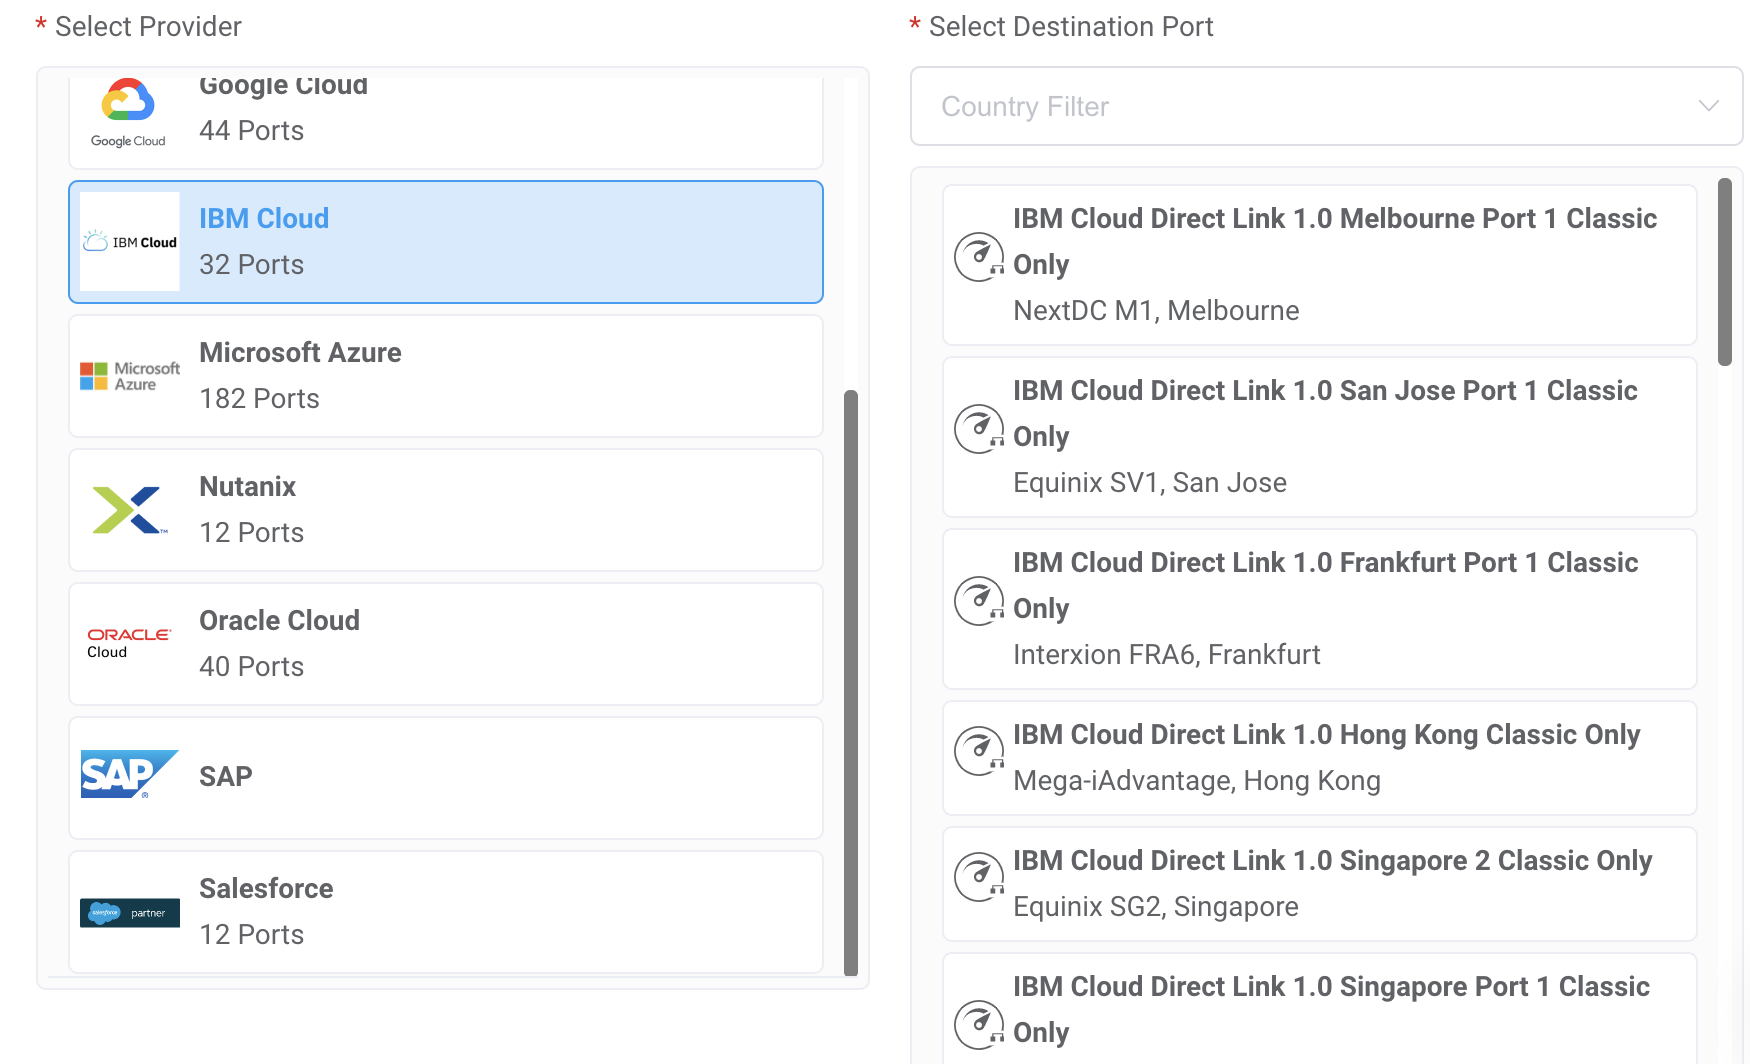The image size is (1750, 1064).
Task: Click the 'Interxion FRA6, Frankfurt' location text
Action: [1167, 655]
